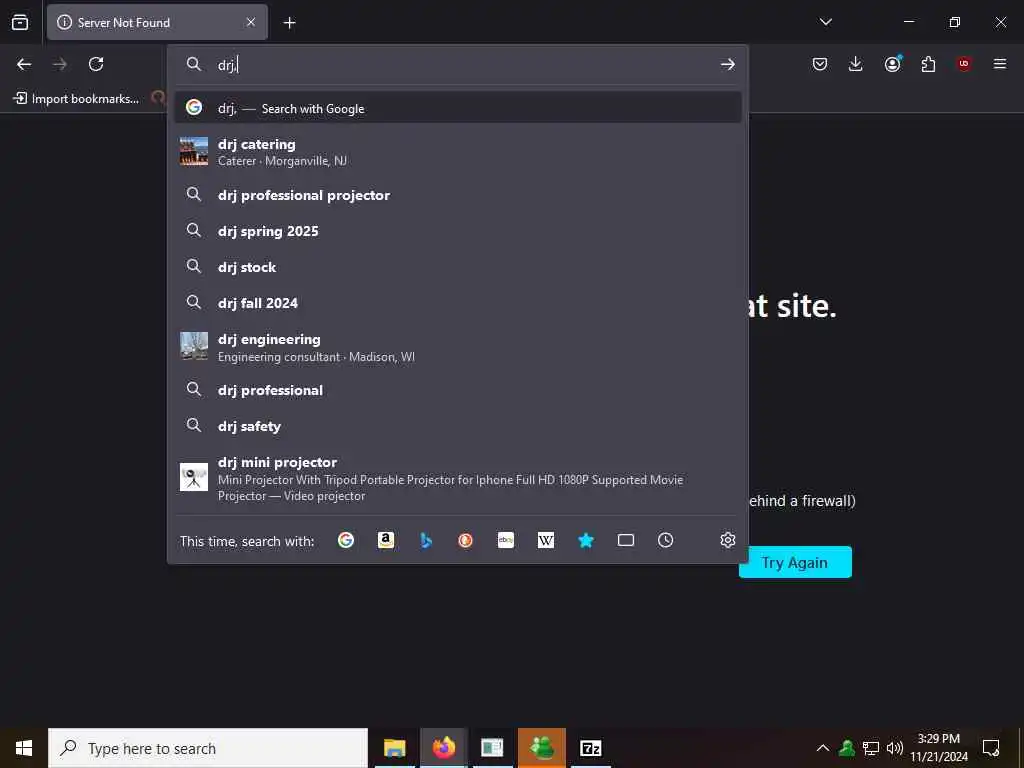The height and width of the screenshot is (768, 1024).
Task: Click the Firefox taskbar icon
Action: (x=443, y=748)
